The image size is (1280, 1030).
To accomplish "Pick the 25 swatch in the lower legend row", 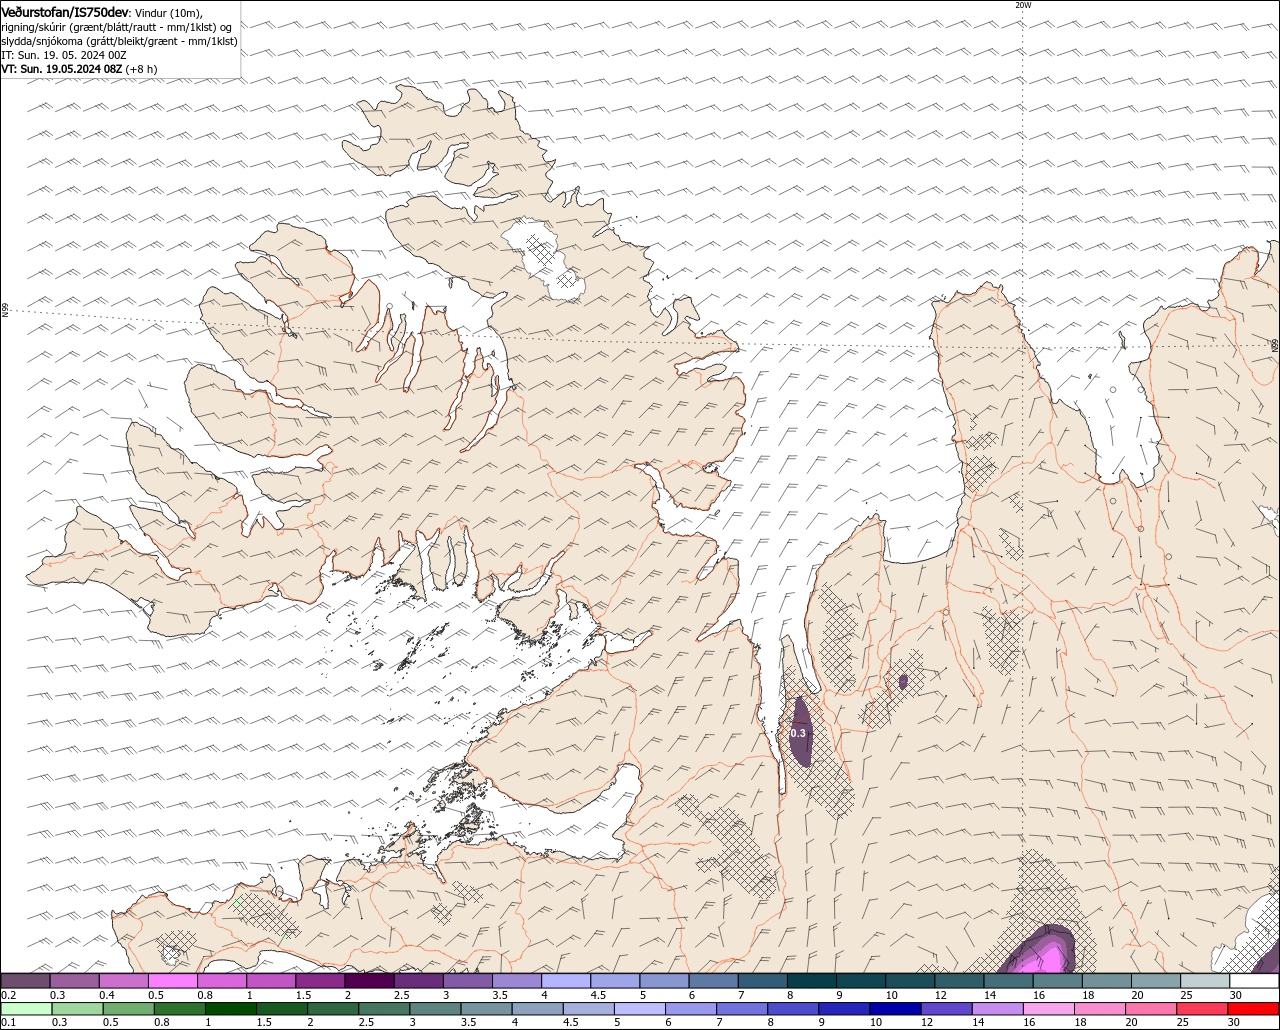I will [1201, 1009].
